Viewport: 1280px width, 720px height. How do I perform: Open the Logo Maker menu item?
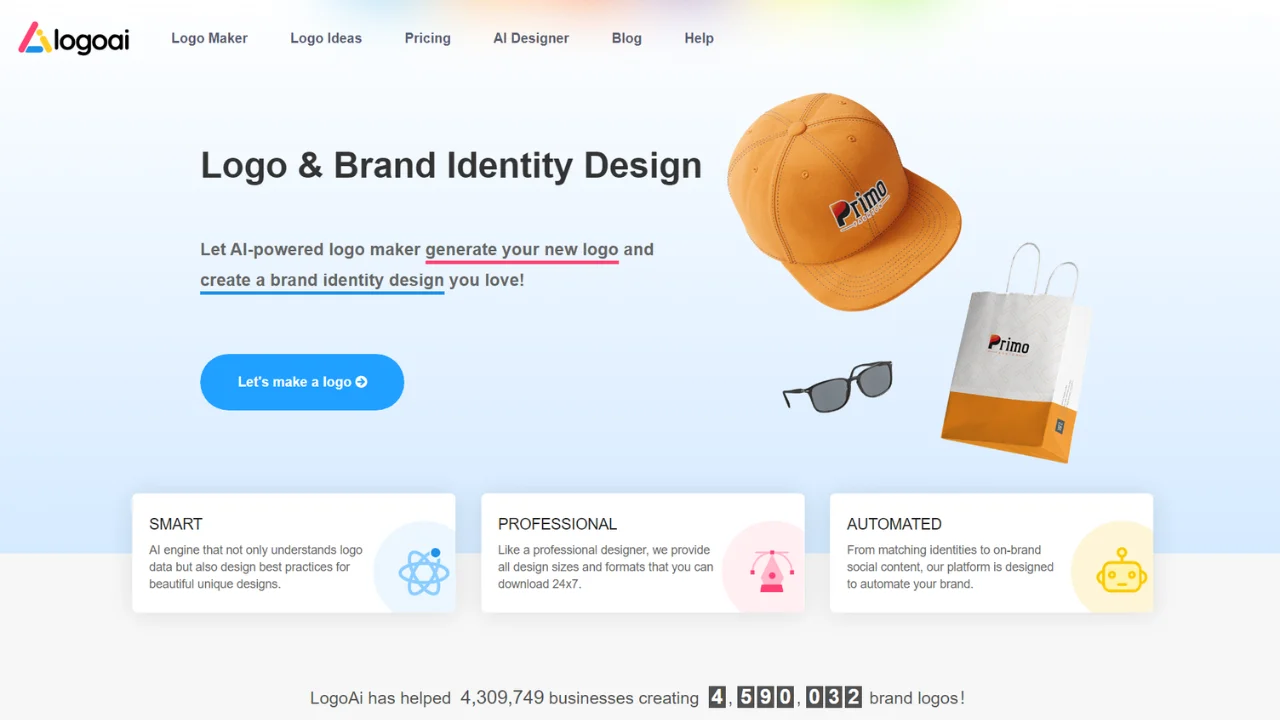pos(209,38)
